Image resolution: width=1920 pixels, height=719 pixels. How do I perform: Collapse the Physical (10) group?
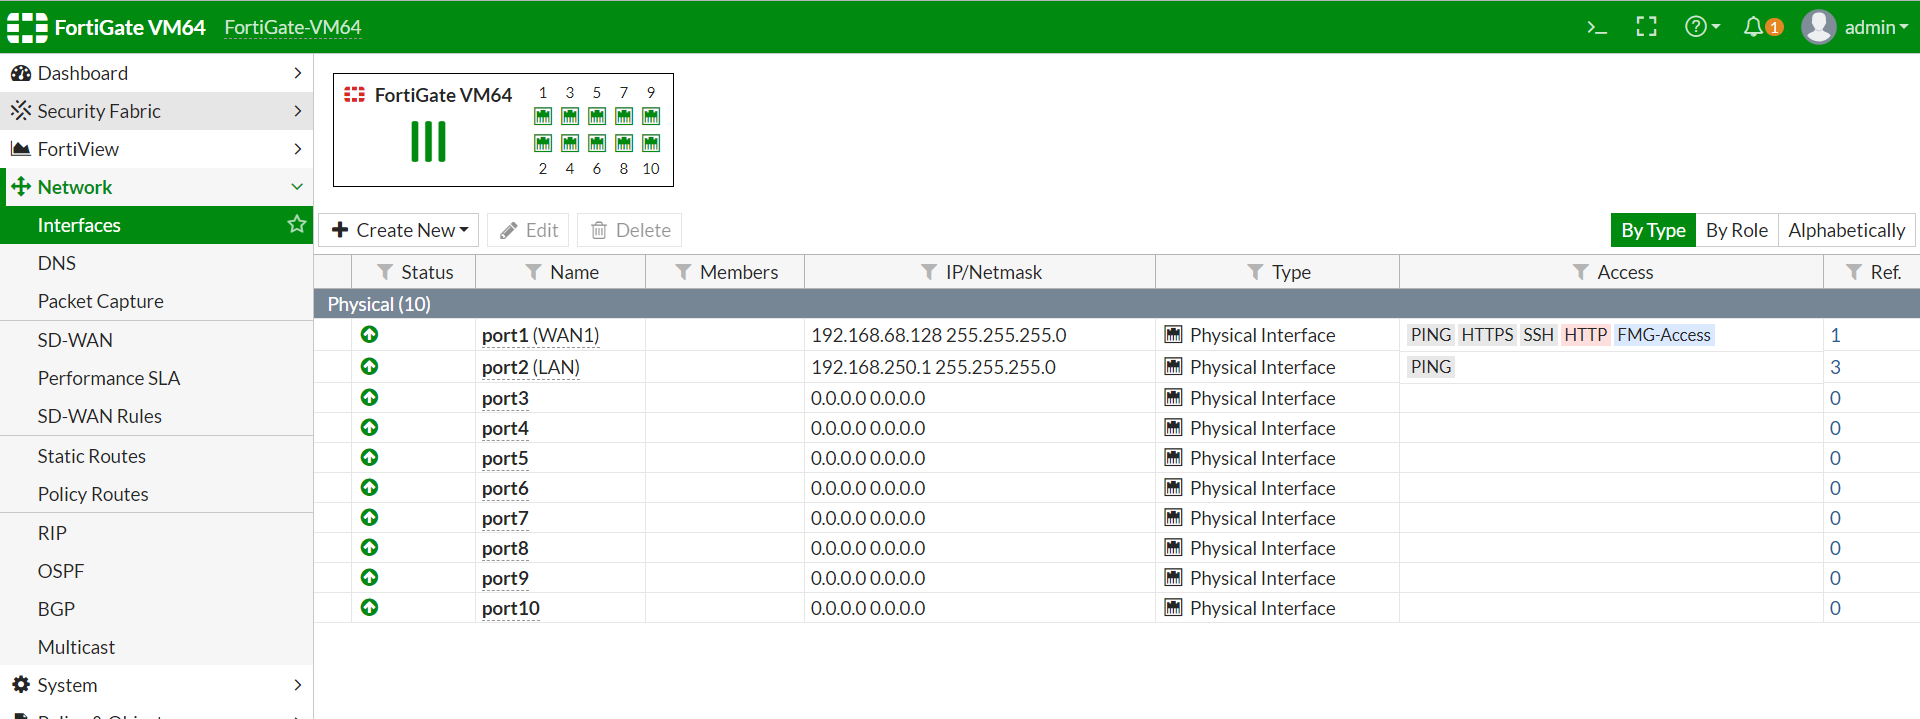pos(1116,304)
